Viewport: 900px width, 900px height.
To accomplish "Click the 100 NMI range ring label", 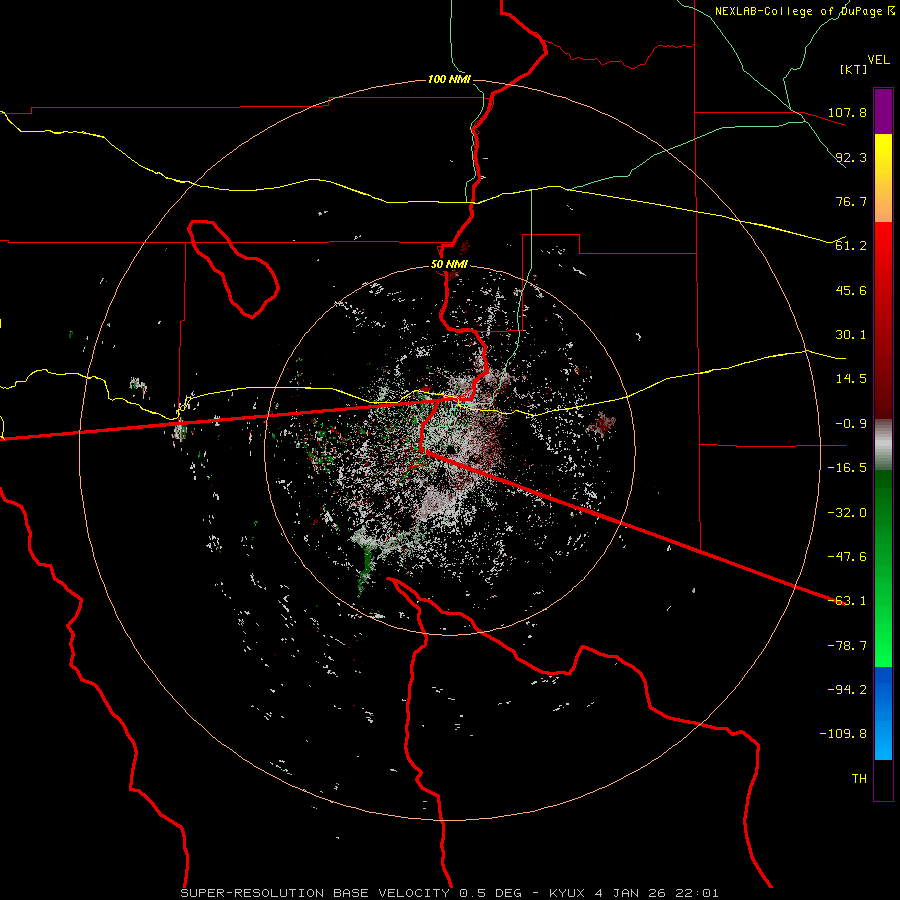I will (449, 79).
